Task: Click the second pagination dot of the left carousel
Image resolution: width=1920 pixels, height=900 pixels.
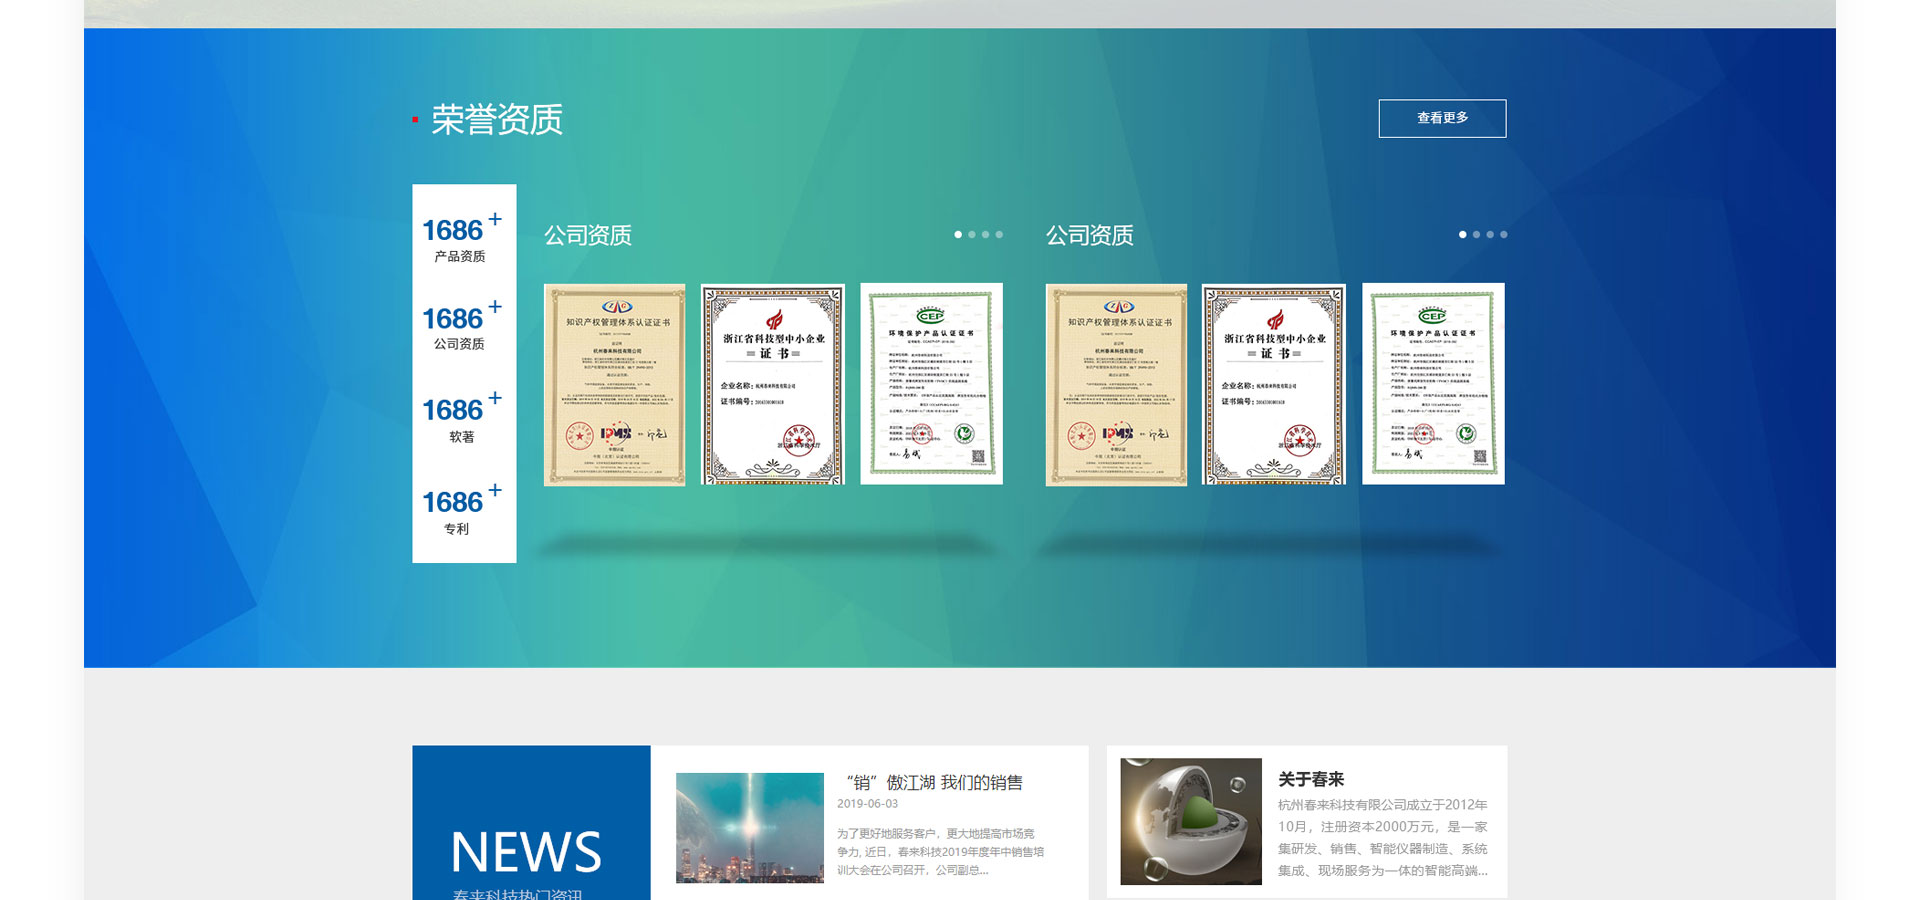Action: 972,235
